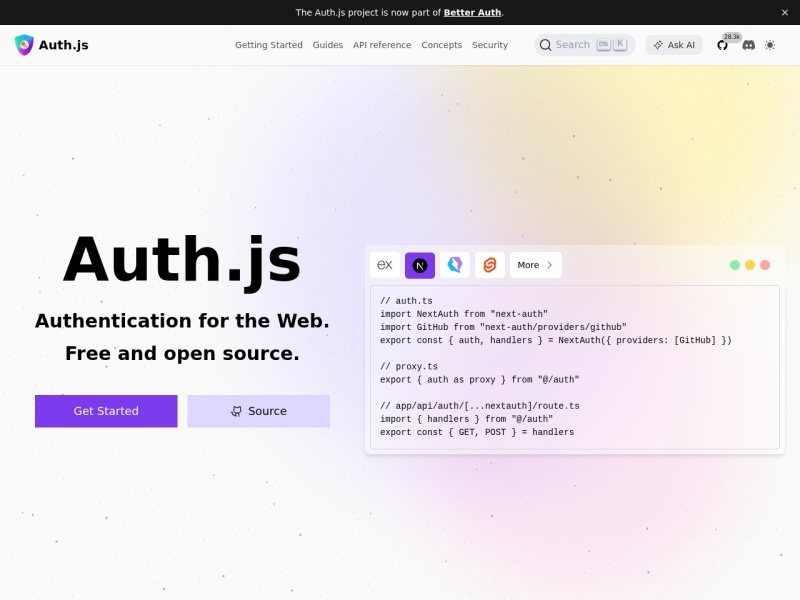The image size is (800, 600).
Task: Select the Express framework tab icon
Action: point(385,265)
